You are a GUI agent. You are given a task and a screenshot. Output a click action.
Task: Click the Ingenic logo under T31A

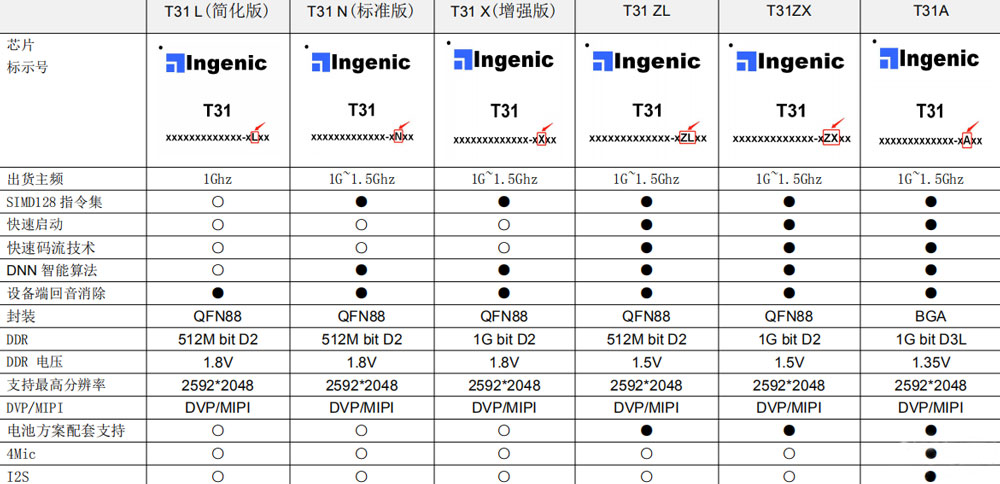929,59
